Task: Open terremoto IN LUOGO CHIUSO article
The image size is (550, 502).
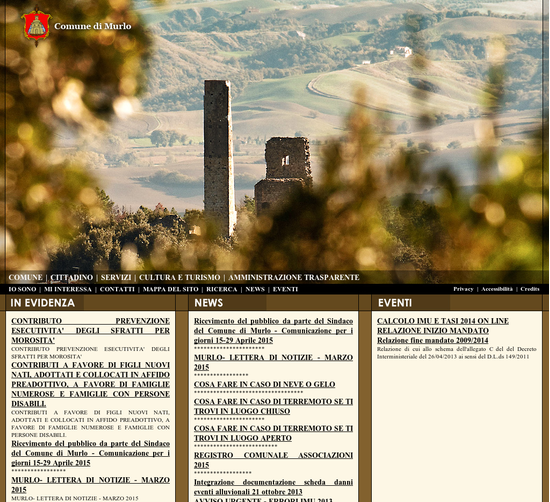Action: coord(273,406)
